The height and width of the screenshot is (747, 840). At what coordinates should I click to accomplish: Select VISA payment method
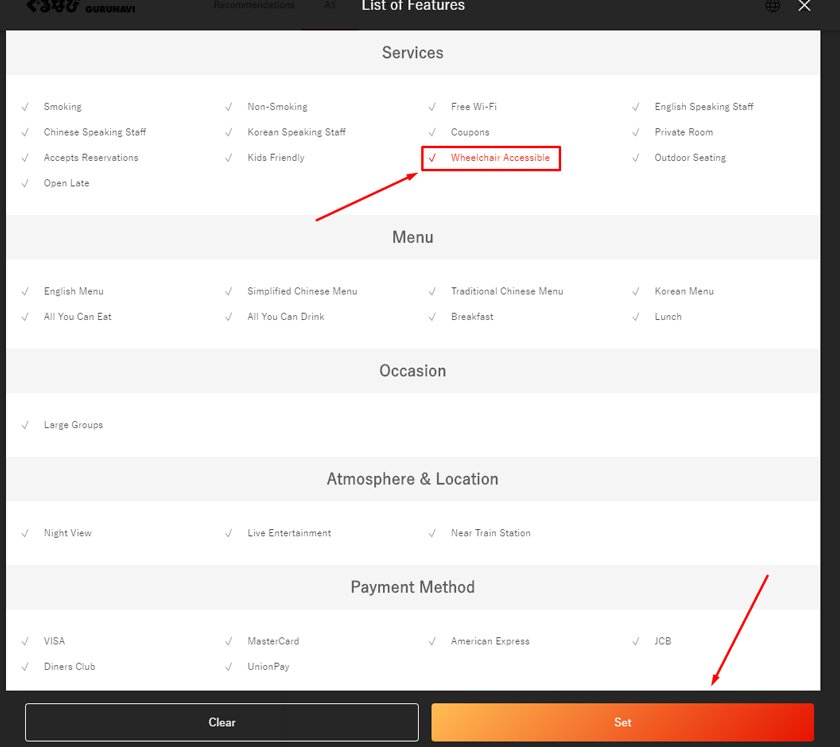(43, 641)
